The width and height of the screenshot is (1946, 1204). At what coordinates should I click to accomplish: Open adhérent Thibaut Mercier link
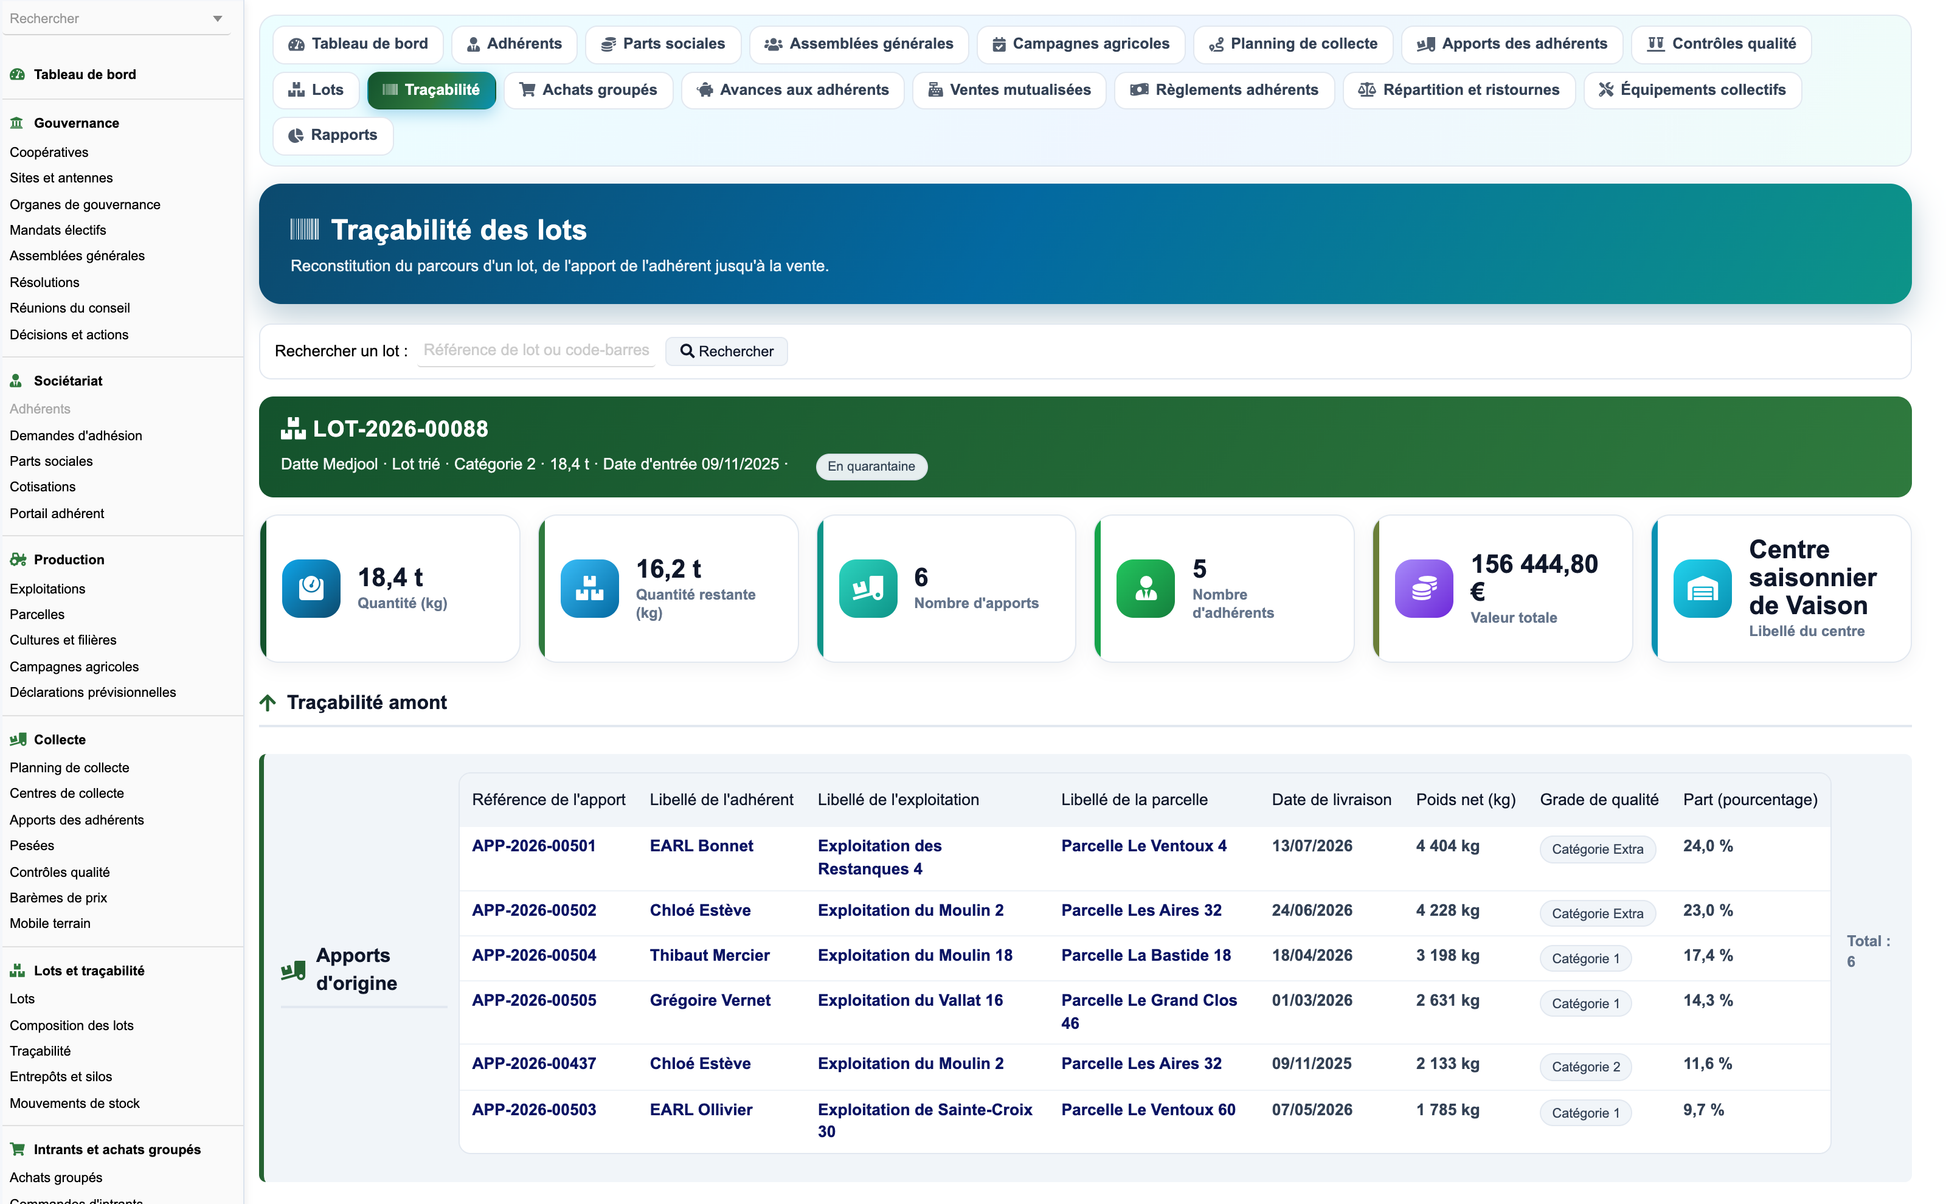(710, 956)
